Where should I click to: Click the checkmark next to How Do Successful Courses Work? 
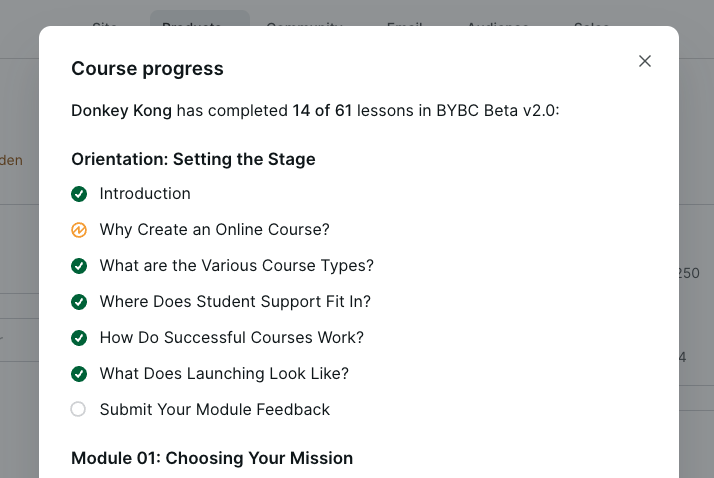pos(79,338)
